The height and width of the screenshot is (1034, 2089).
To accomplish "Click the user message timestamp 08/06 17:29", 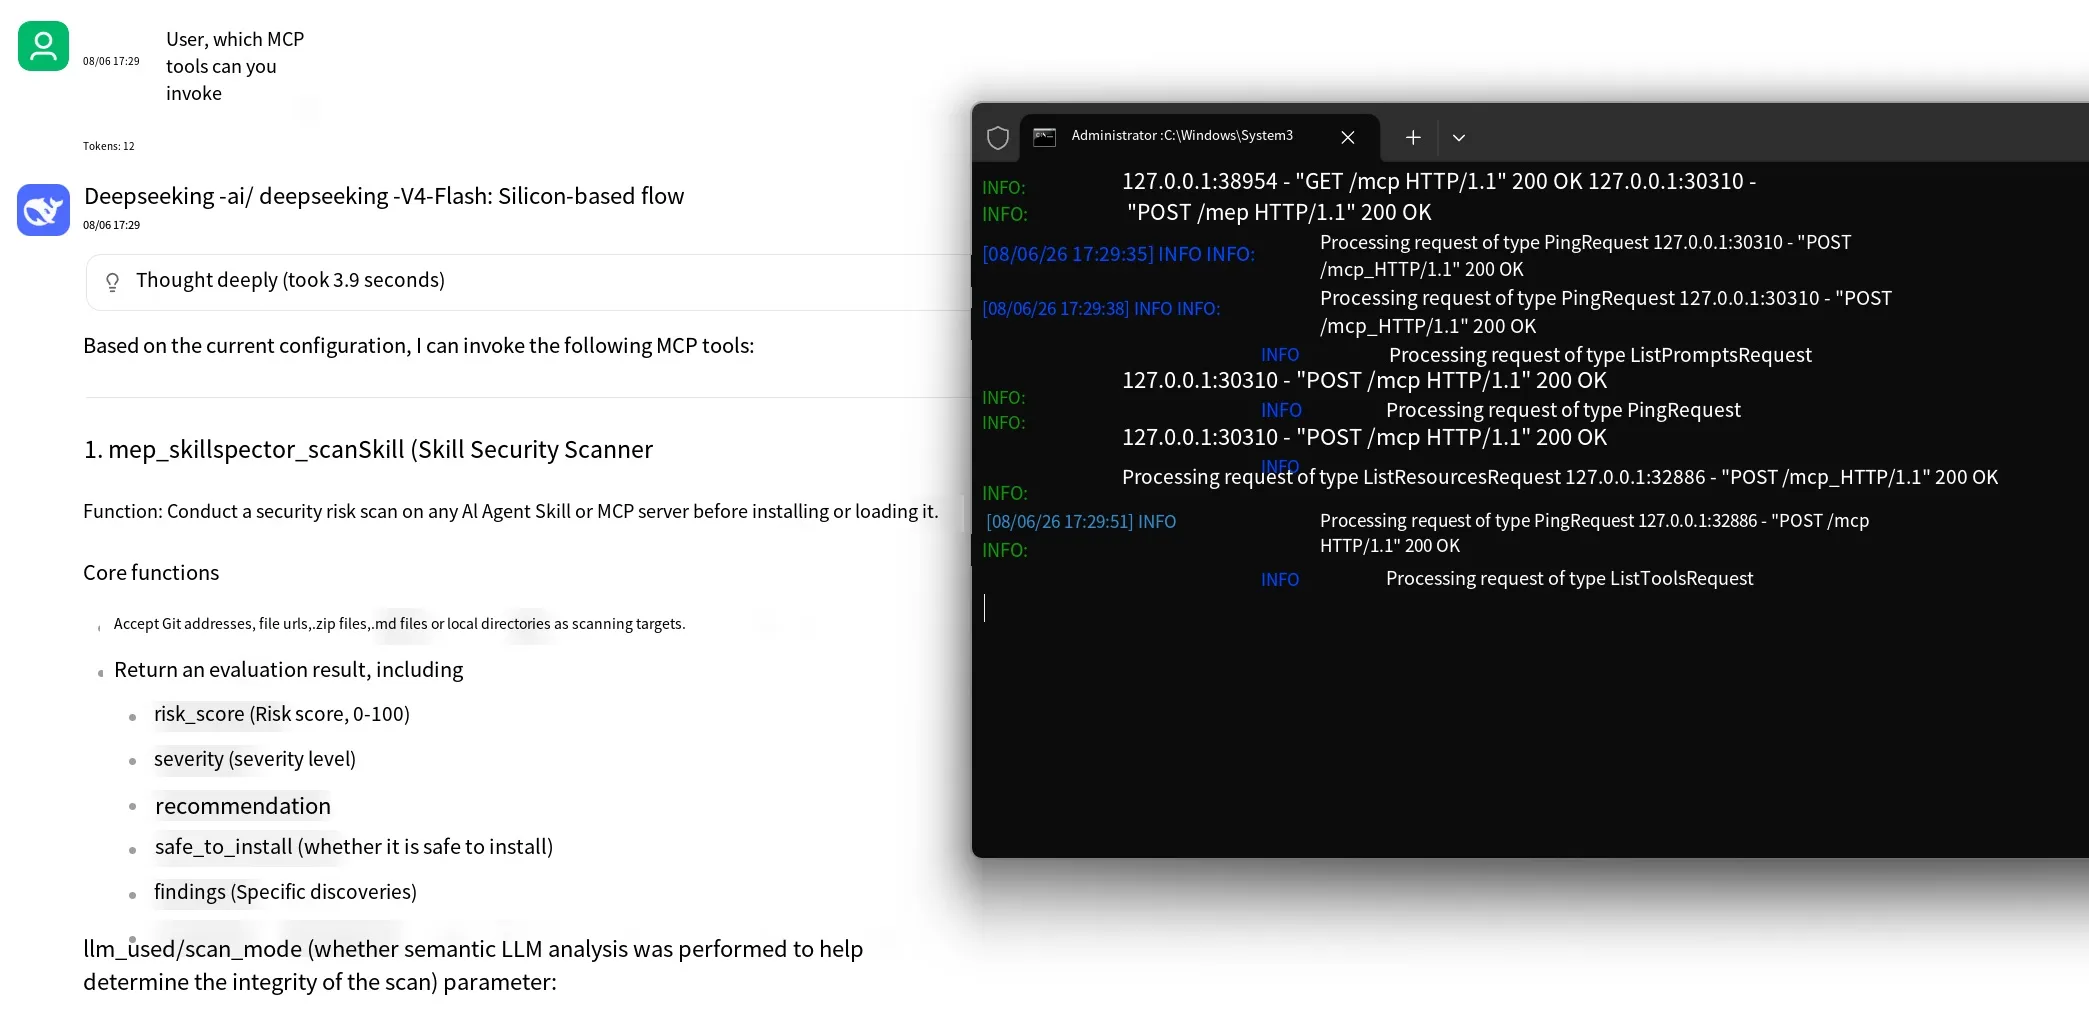I will click(111, 61).
